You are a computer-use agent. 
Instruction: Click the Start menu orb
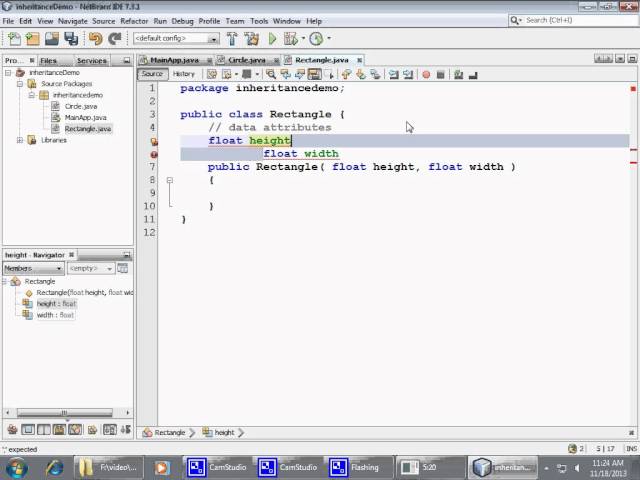pyautogui.click(x=17, y=467)
